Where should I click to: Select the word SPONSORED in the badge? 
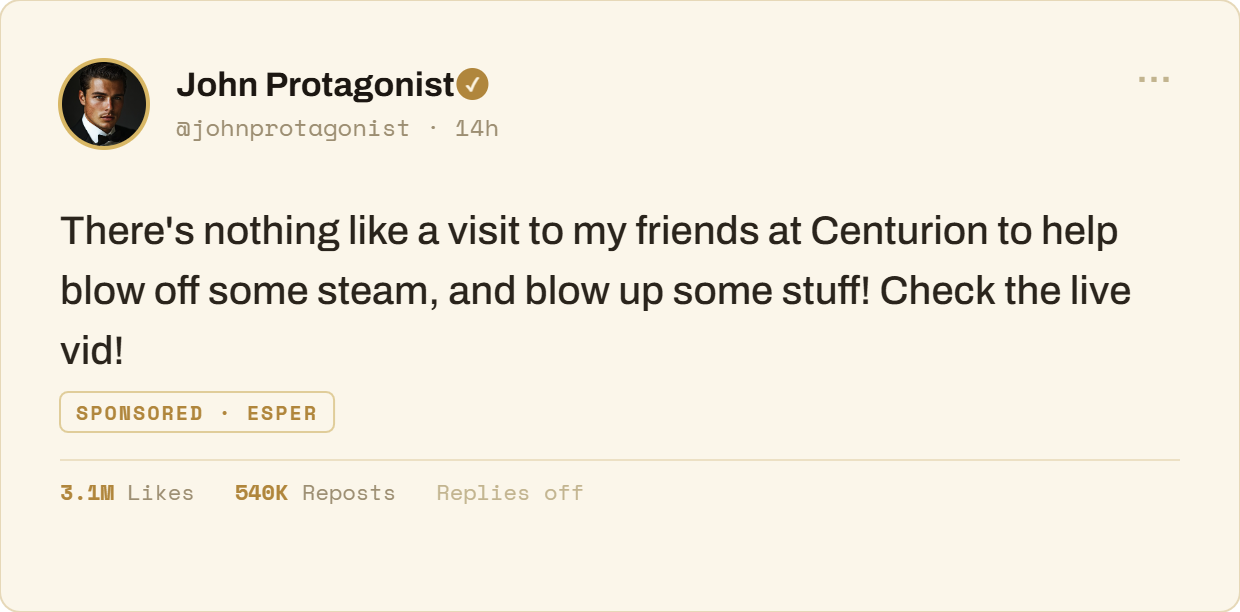[x=139, y=413]
